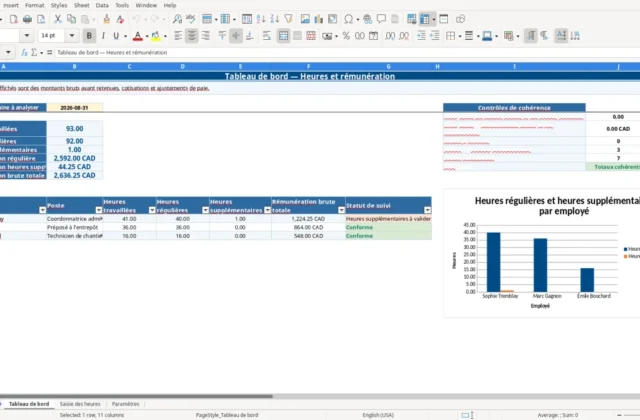Image resolution: width=640 pixels, height=420 pixels.
Task: Toggle Align Left
Action: (x=178, y=36)
